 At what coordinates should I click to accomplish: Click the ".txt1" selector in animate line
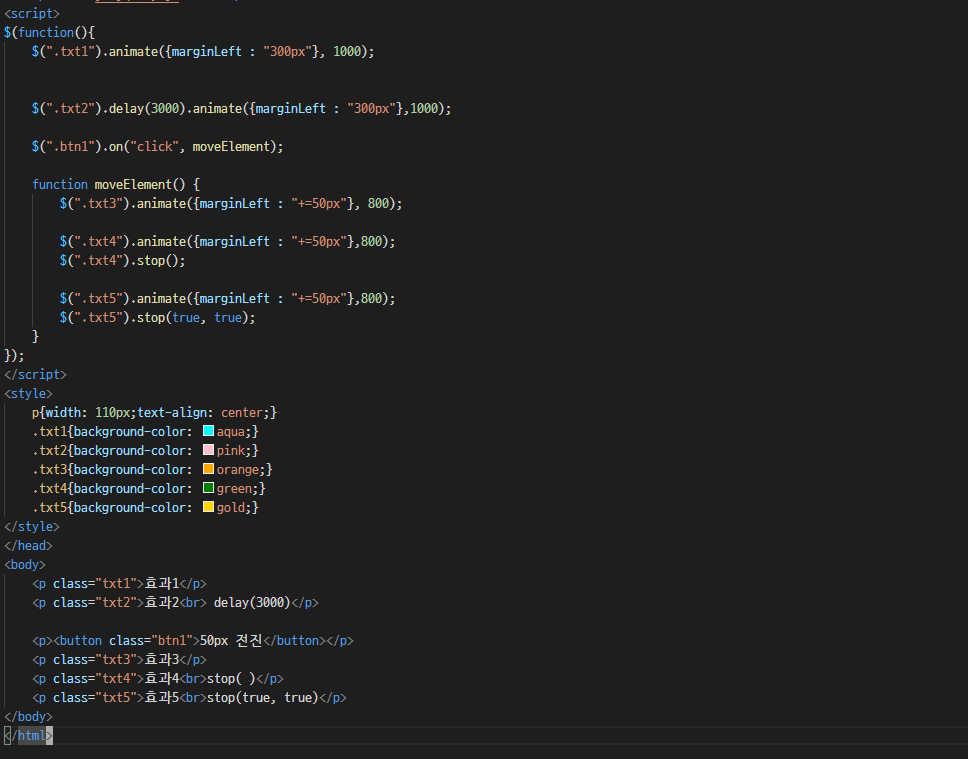click(x=70, y=51)
